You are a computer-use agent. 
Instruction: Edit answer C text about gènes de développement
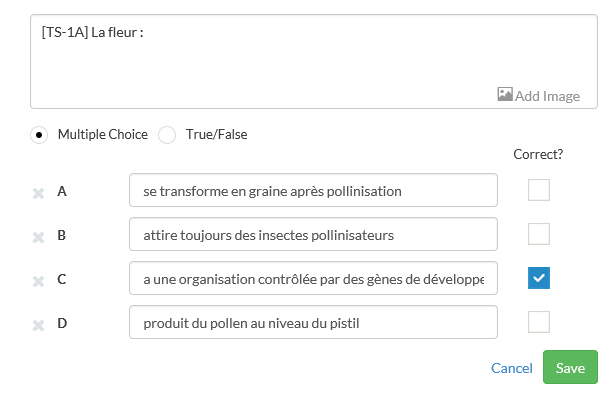click(x=313, y=278)
